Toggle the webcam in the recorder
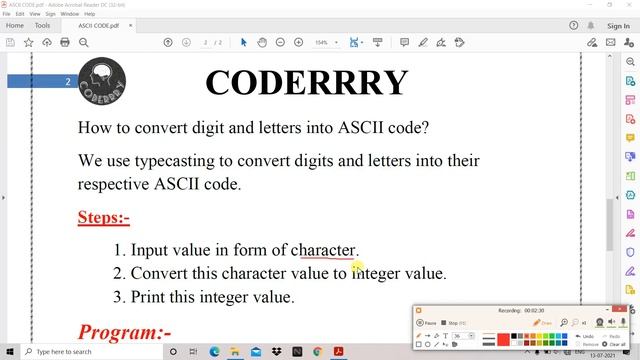The image size is (640, 360). (x=600, y=322)
